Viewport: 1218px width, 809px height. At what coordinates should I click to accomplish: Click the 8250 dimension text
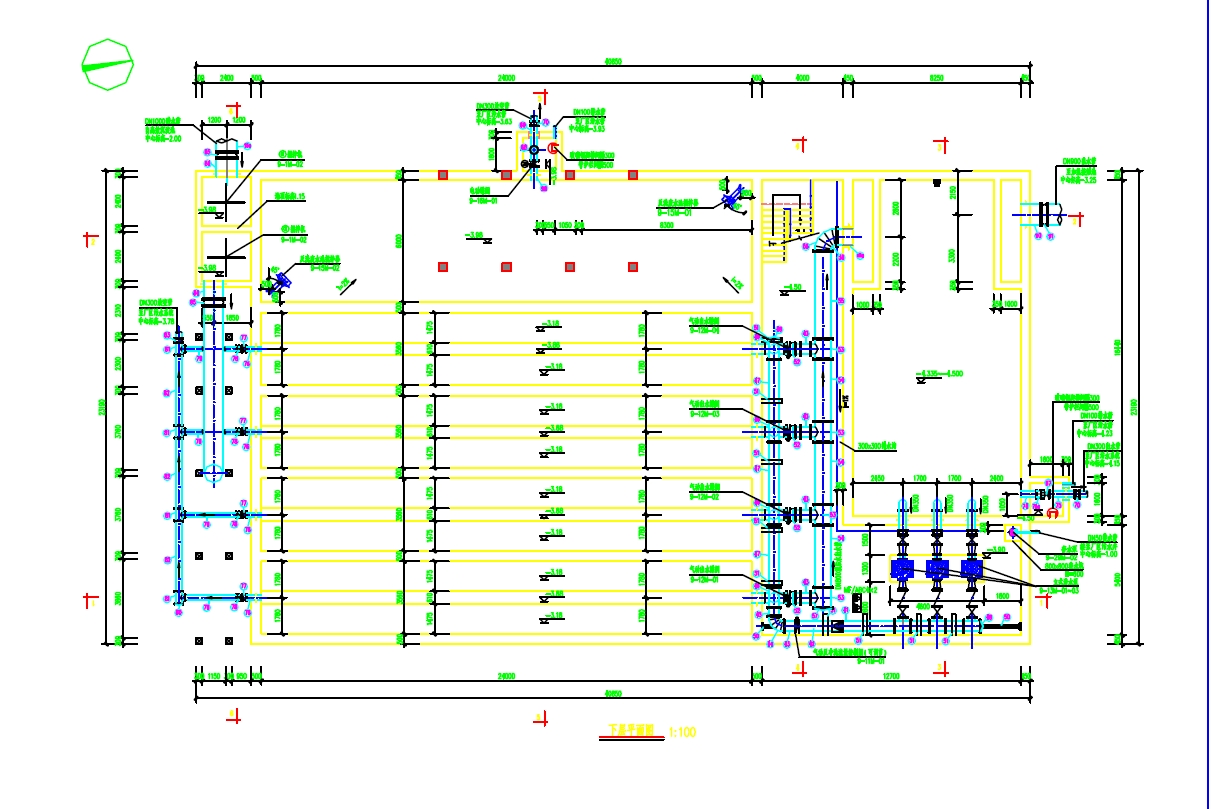point(936,77)
